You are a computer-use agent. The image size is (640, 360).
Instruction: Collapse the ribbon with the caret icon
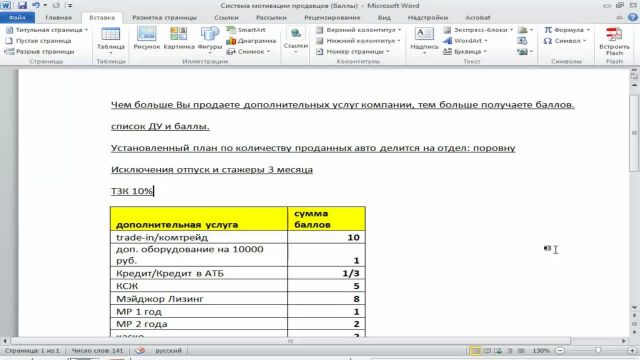(x=620, y=18)
